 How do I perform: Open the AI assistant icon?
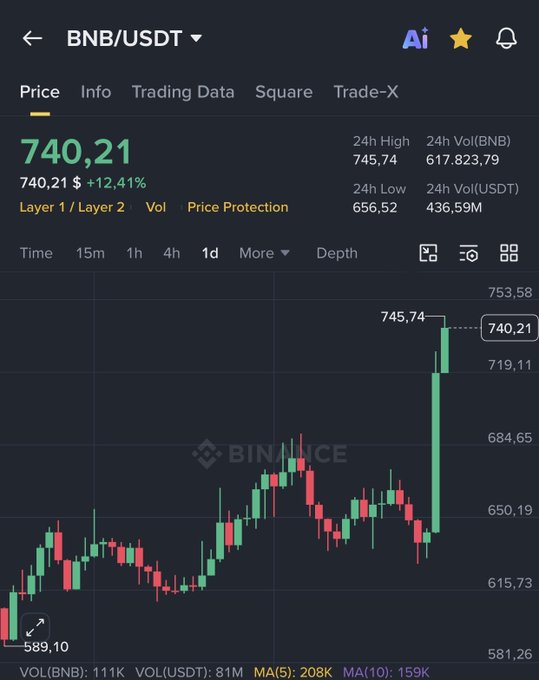coord(415,38)
